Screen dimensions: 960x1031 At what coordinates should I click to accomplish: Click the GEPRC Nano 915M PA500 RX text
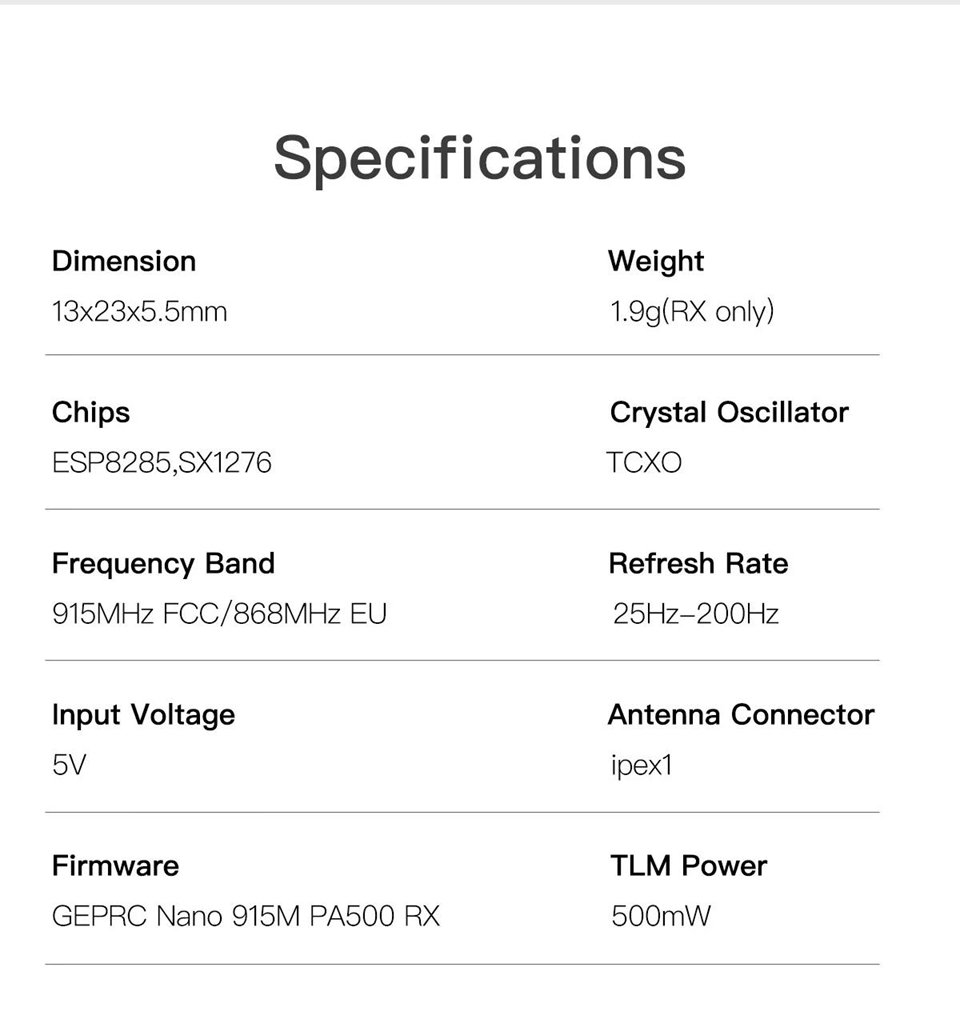point(245,916)
